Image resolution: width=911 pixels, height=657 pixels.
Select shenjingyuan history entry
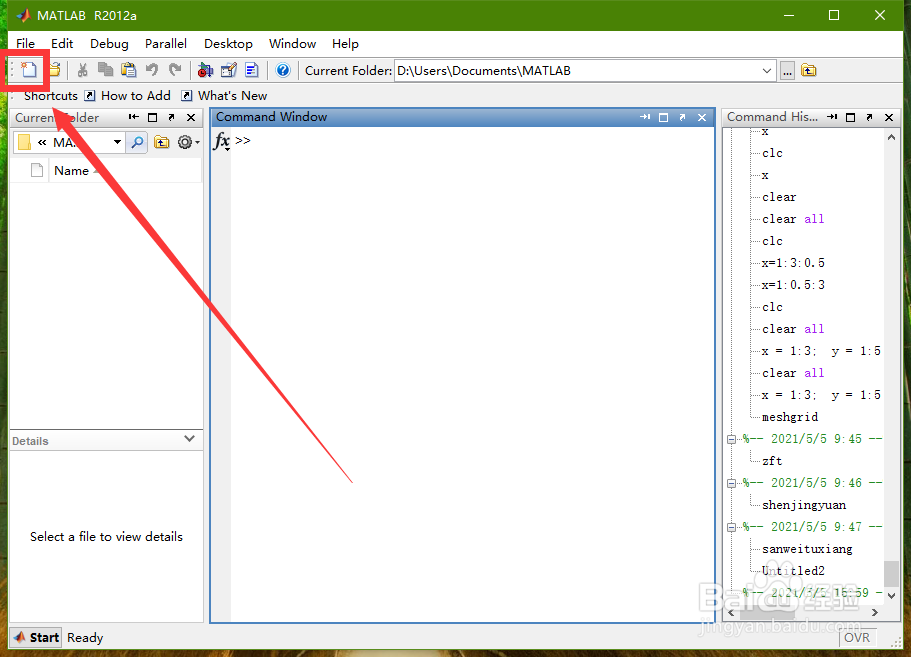(x=804, y=505)
